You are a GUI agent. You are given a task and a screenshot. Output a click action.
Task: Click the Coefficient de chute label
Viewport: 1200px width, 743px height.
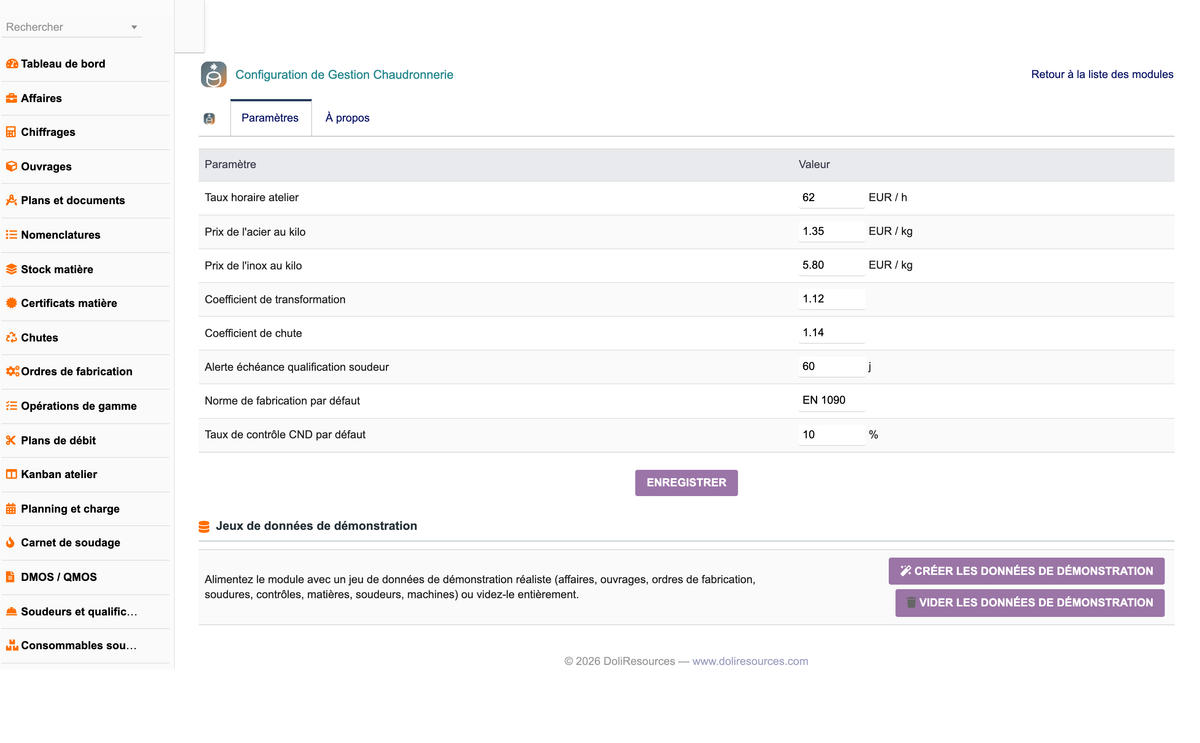(253, 333)
